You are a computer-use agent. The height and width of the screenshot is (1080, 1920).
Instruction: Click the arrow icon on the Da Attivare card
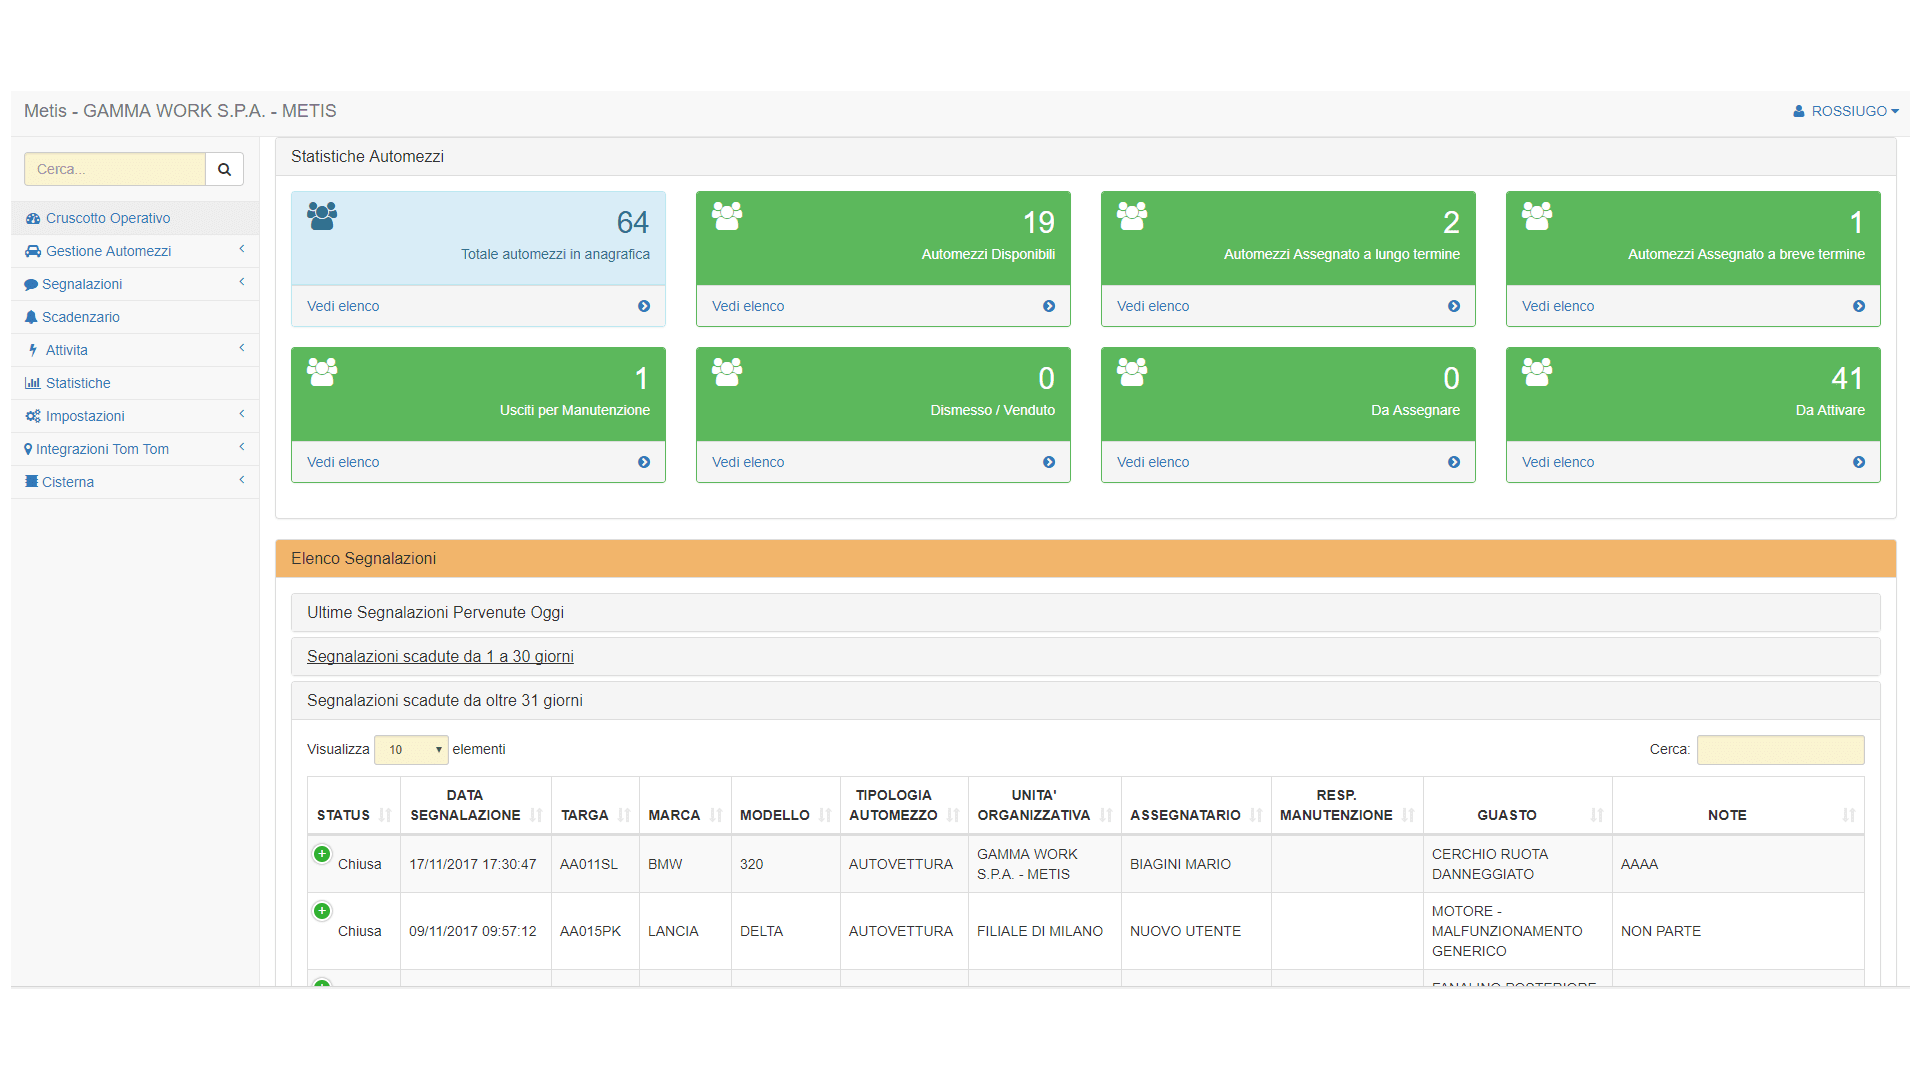1859,462
